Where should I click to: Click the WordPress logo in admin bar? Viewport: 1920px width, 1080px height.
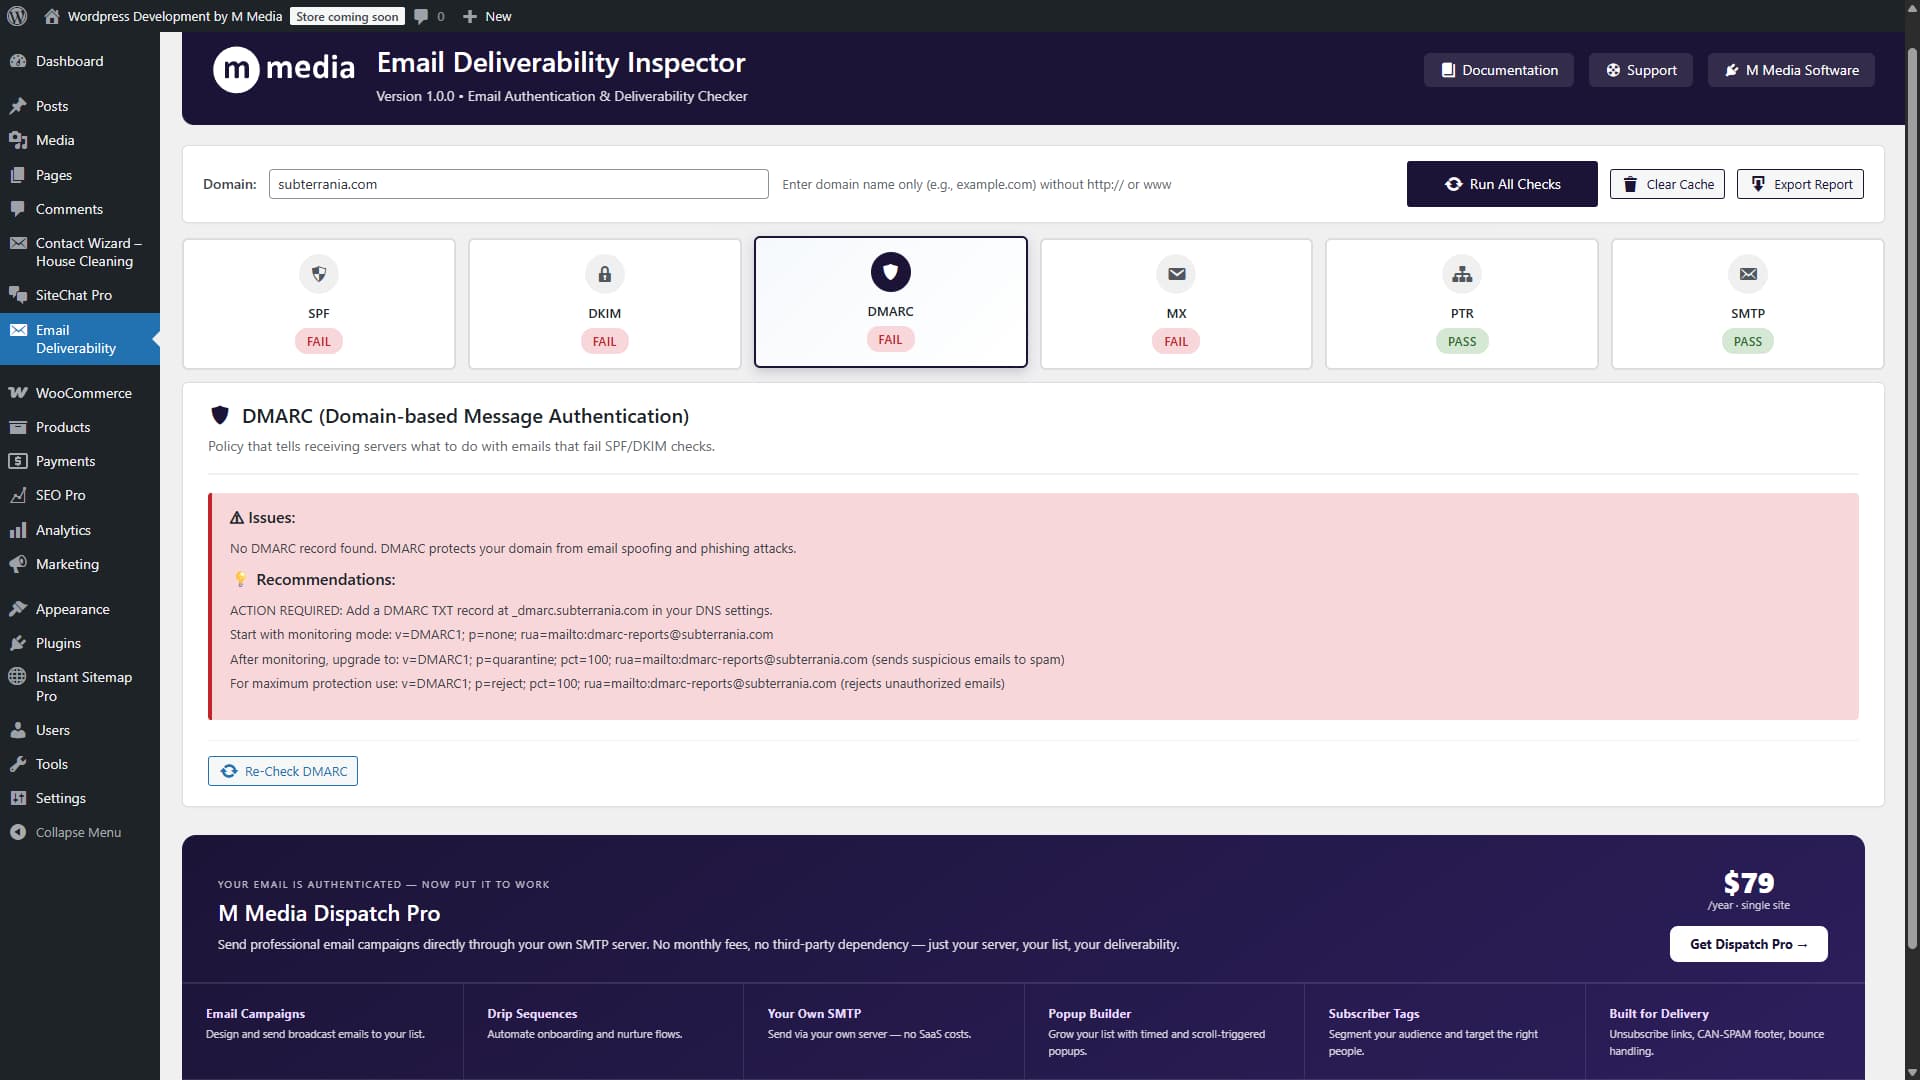17,16
